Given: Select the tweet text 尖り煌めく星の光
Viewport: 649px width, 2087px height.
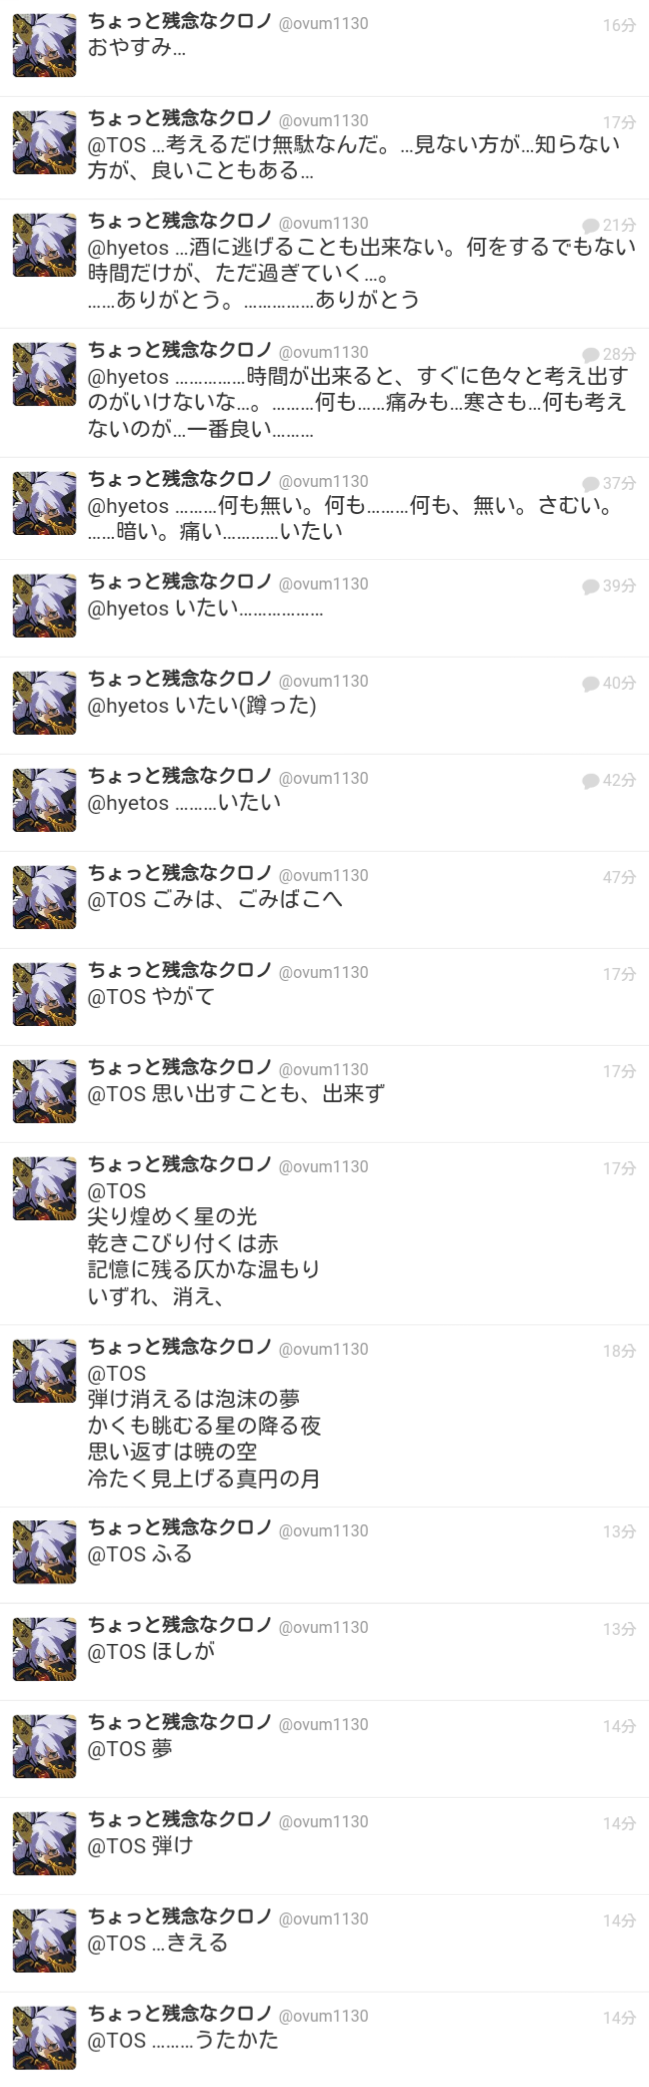Looking at the screenshot, I should 172,1217.
